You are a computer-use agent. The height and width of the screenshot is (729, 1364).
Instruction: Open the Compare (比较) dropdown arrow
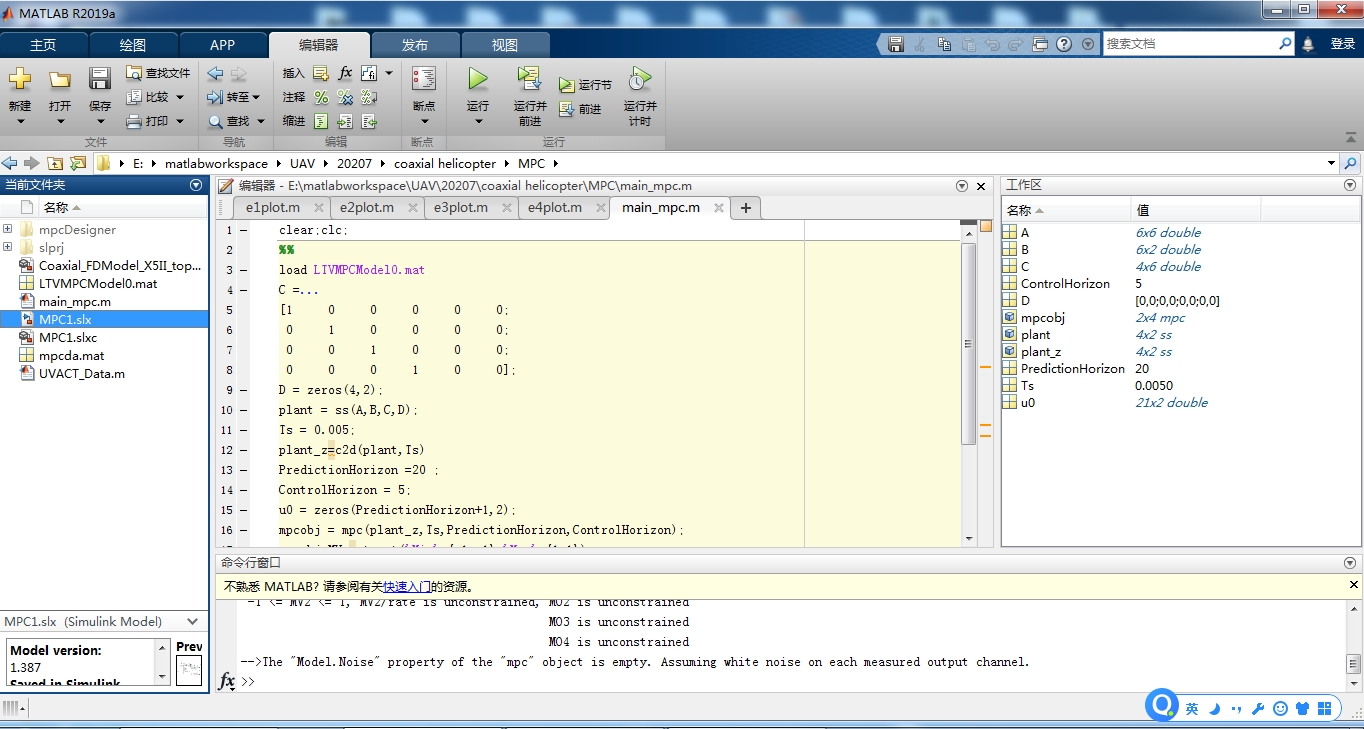(x=180, y=97)
